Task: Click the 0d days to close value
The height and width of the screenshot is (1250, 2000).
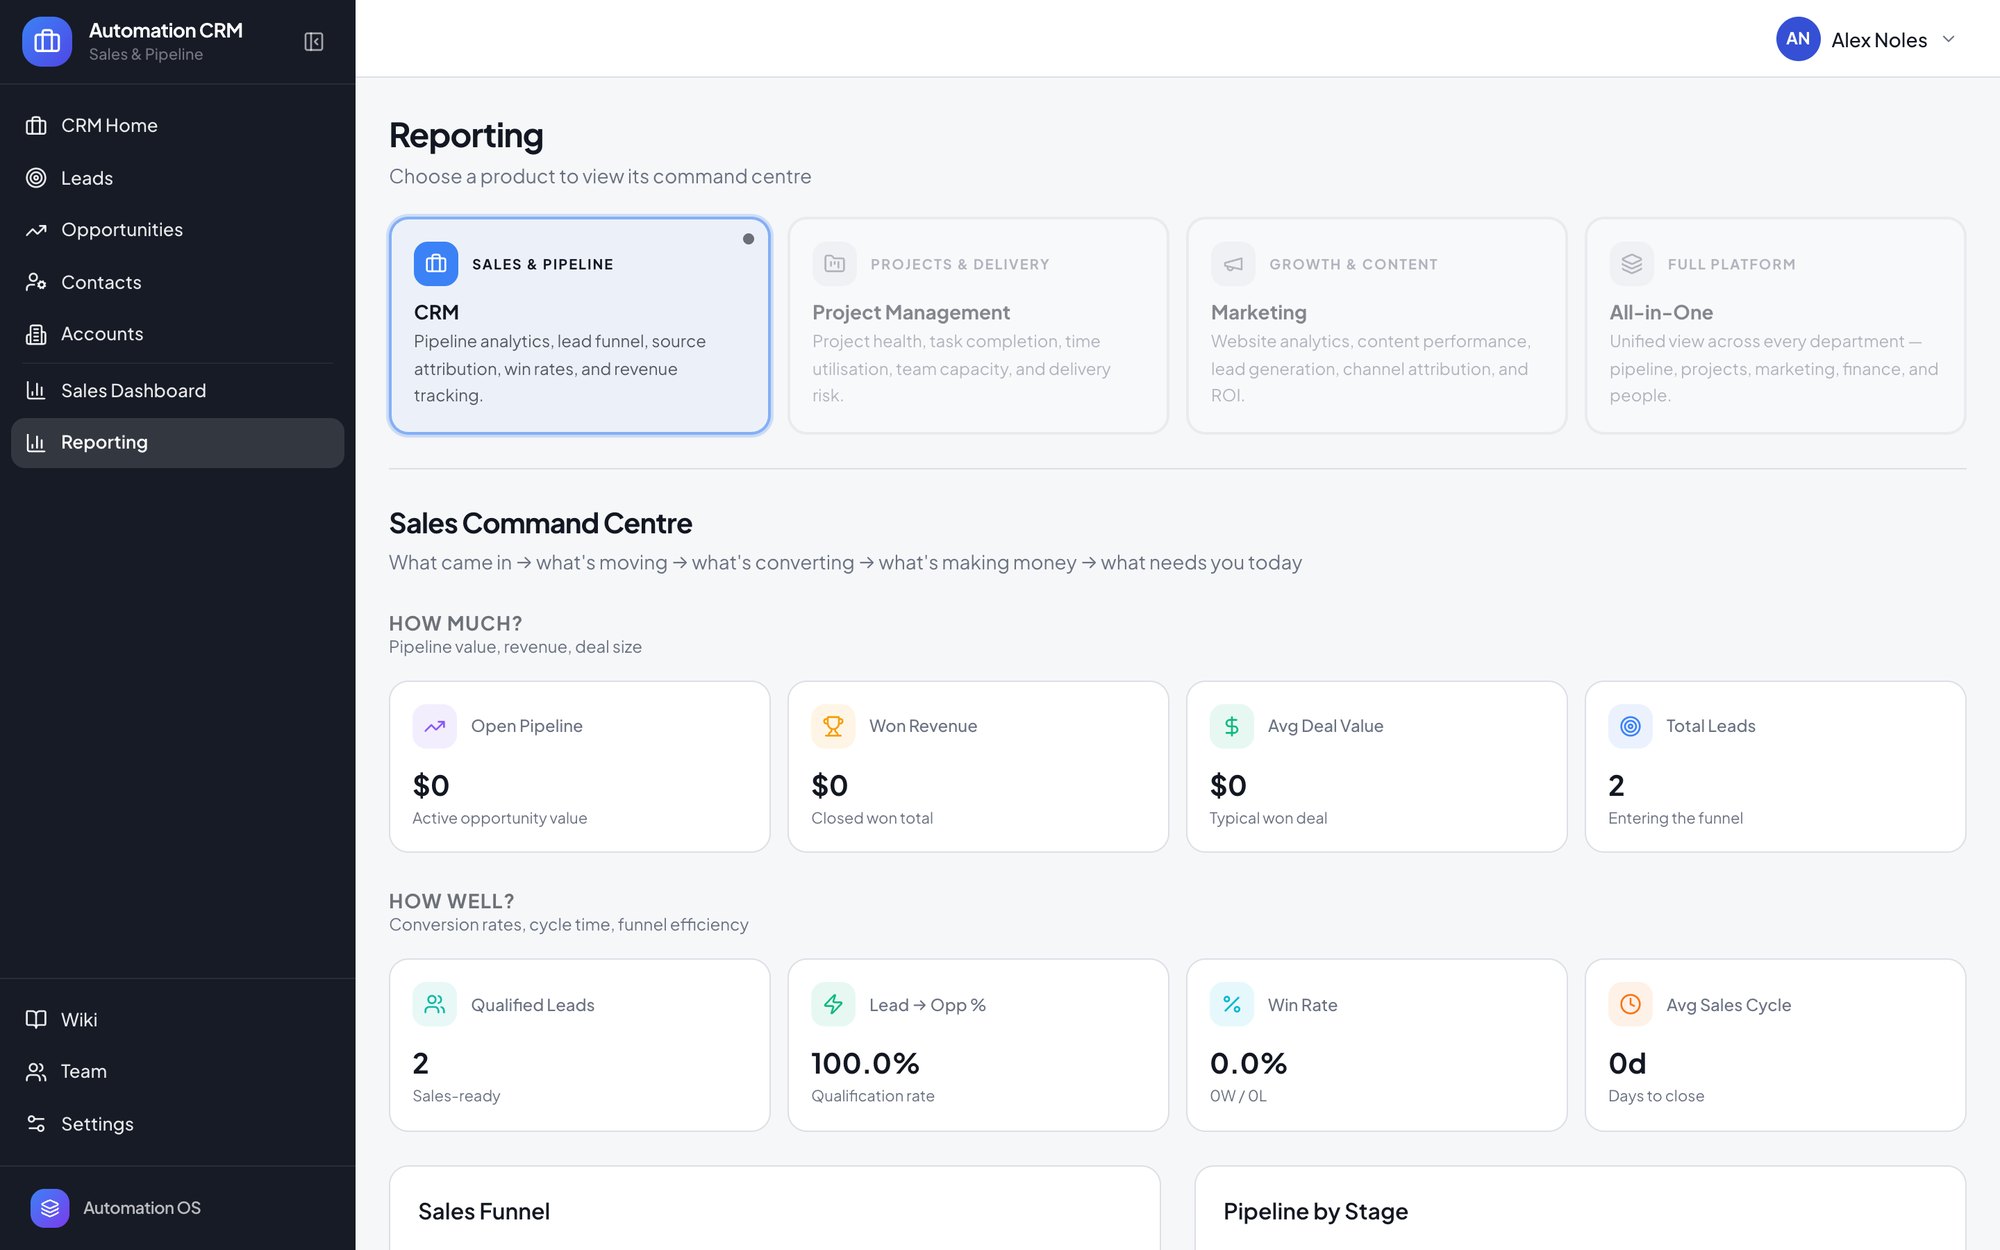Action: click(x=1627, y=1064)
